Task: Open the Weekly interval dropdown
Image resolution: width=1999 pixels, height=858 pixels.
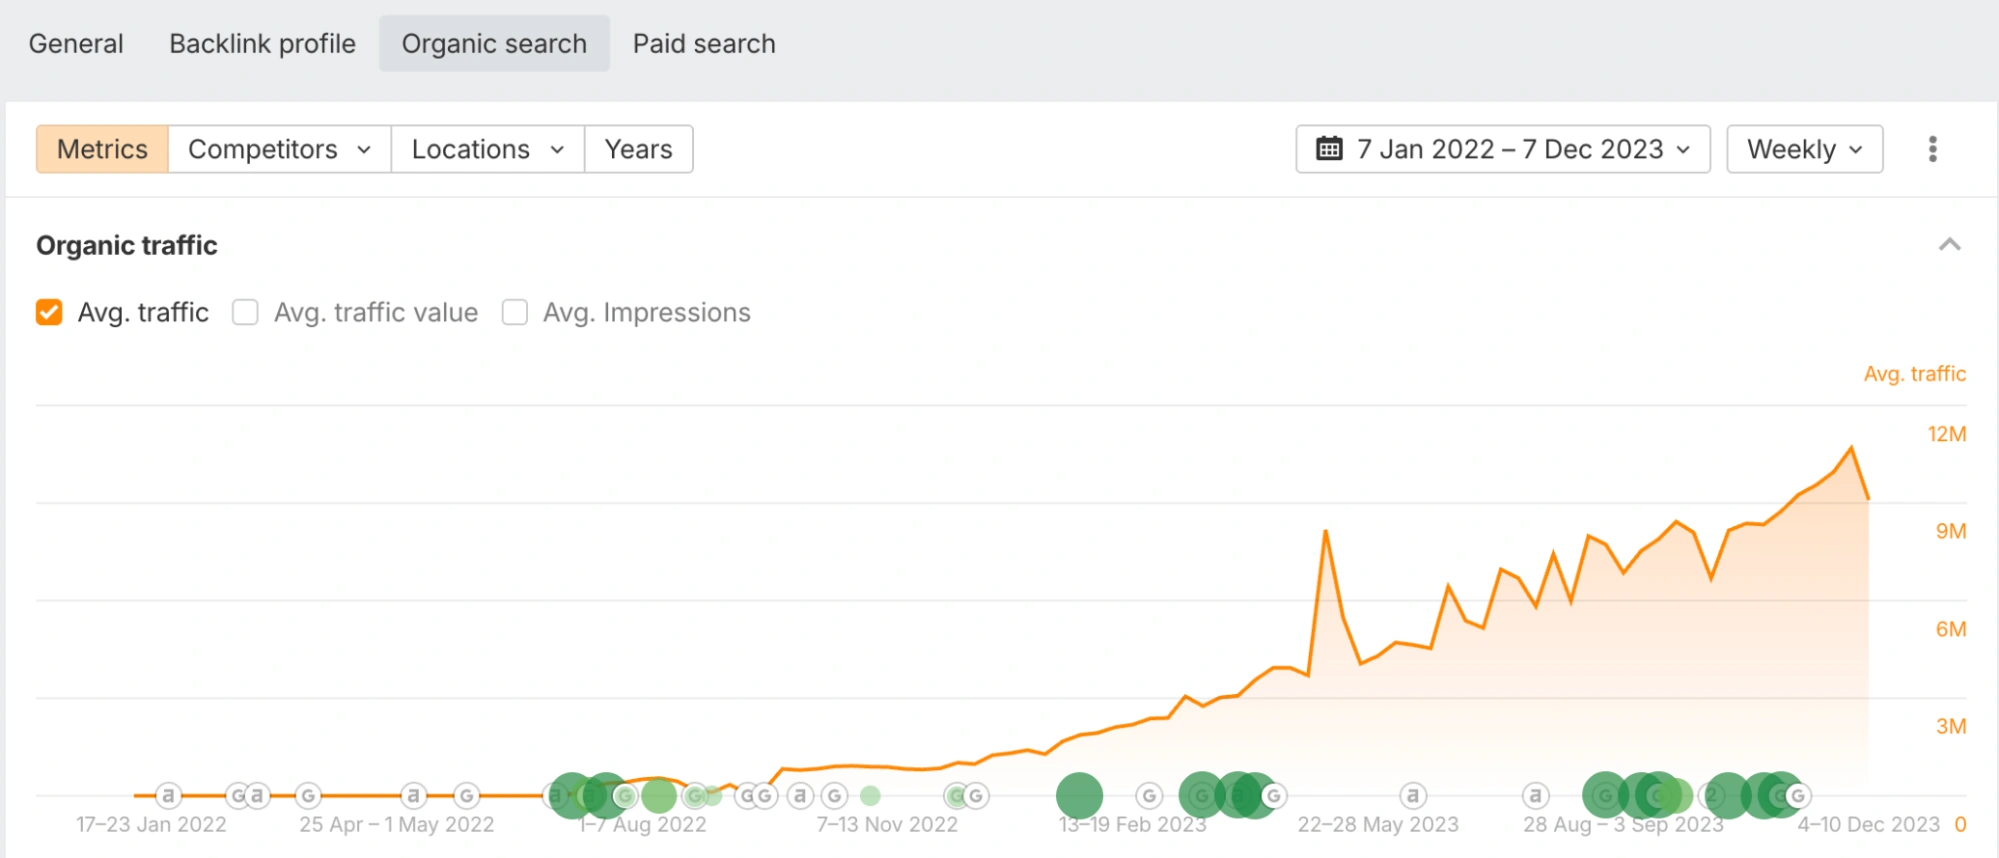Action: click(x=1804, y=149)
